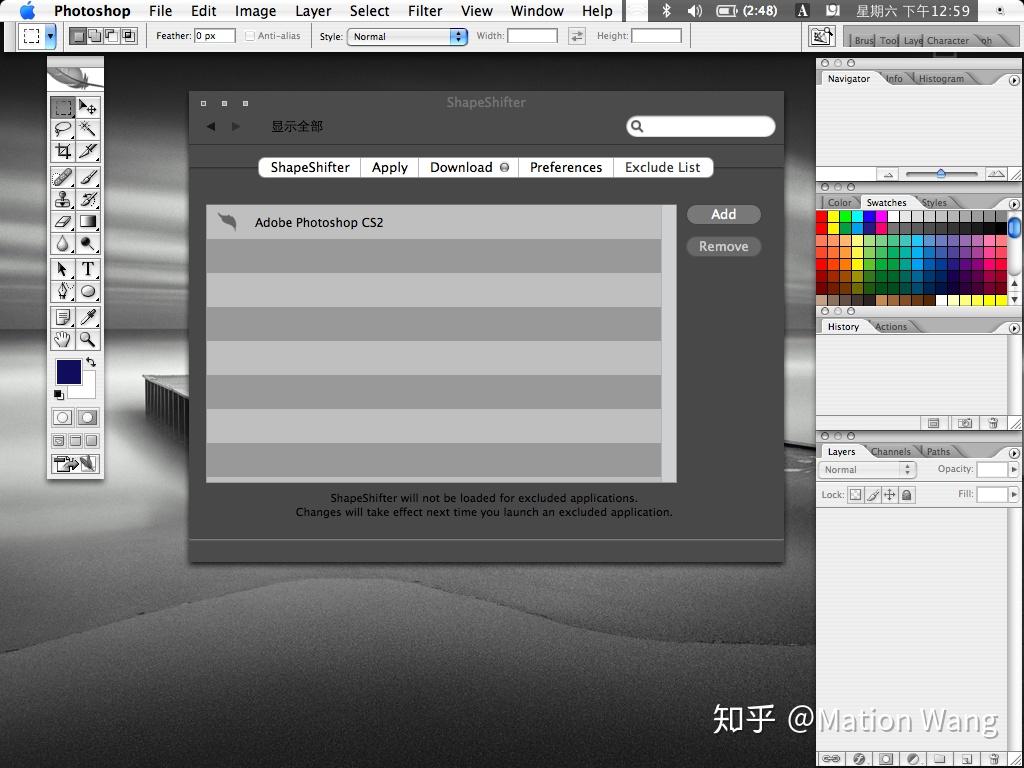This screenshot has width=1024, height=768.
Task: Select the Slice tool
Action: tap(88, 151)
